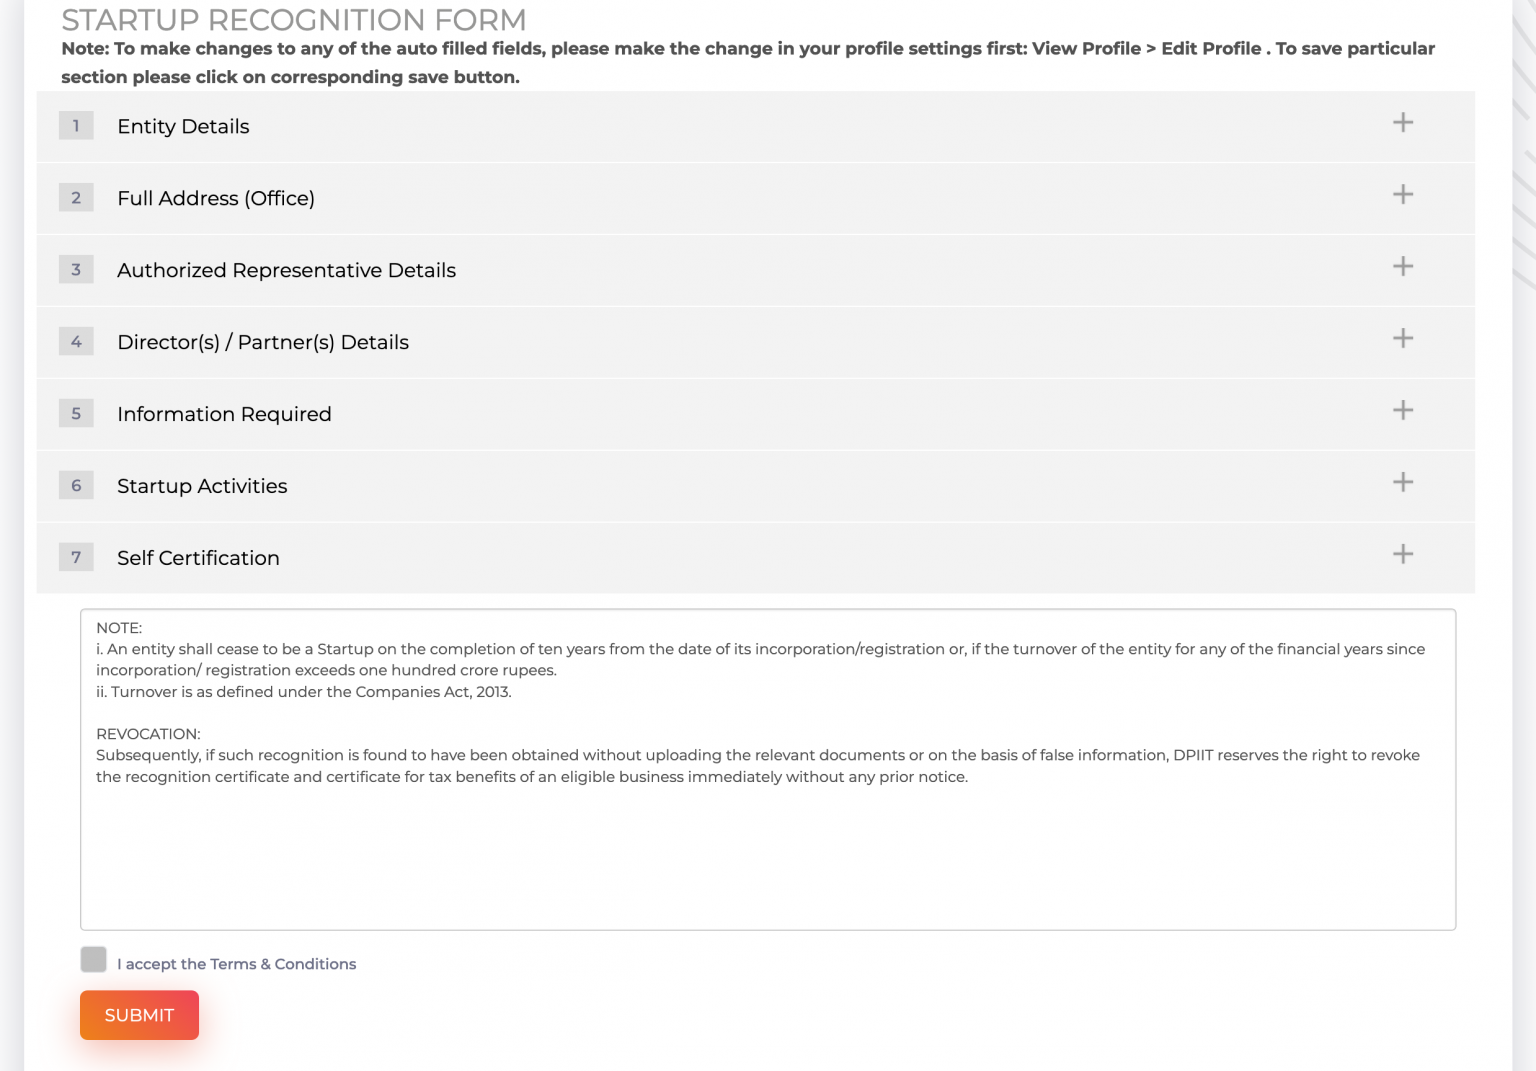Screen dimensions: 1536x1071
Task: Expand Authorized Representative Details via plus icon
Action: point(1403,267)
